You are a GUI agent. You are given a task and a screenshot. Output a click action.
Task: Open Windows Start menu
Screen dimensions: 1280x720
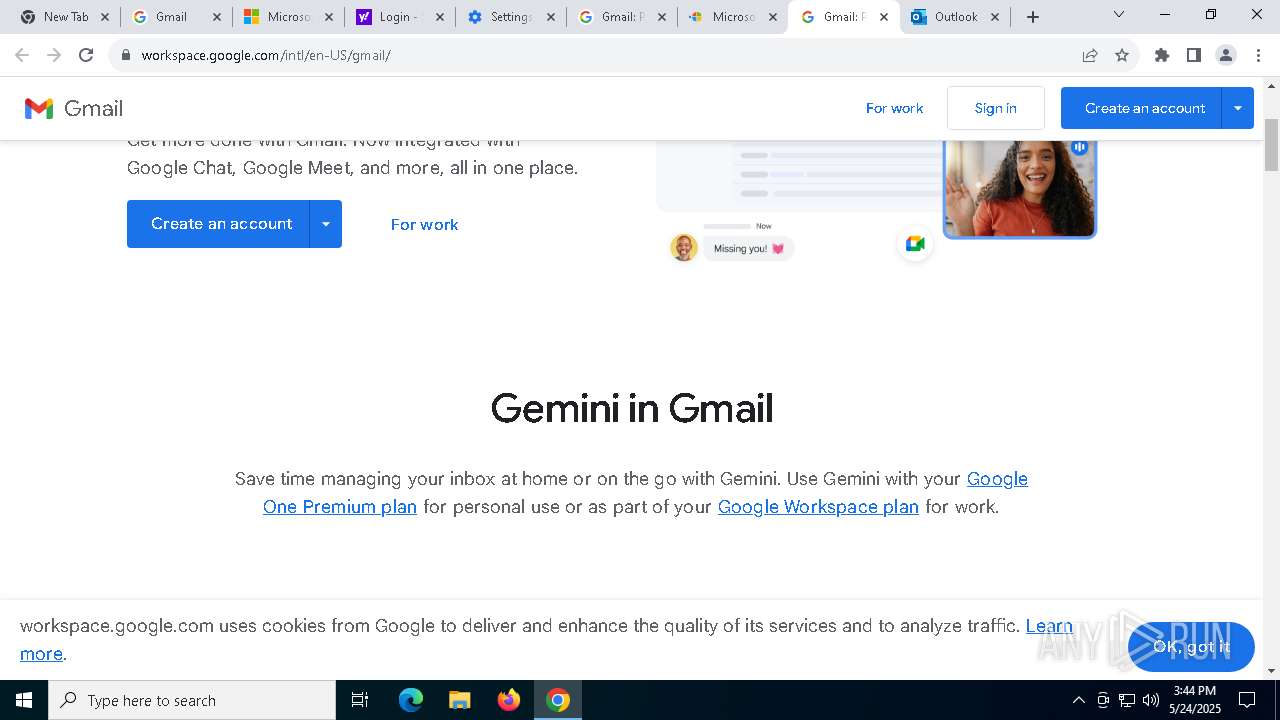click(24, 700)
